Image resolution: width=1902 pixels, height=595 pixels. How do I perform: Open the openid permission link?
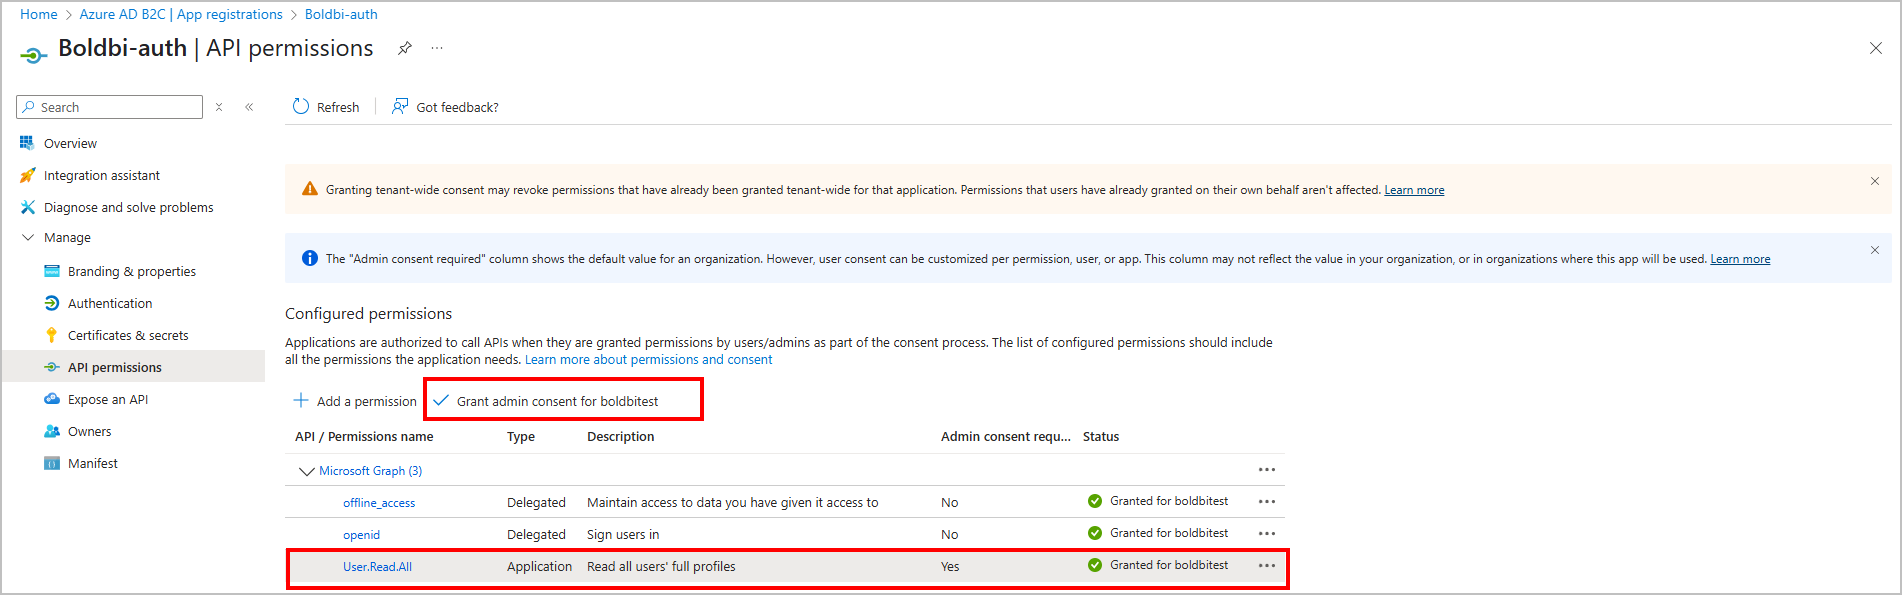[361, 535]
